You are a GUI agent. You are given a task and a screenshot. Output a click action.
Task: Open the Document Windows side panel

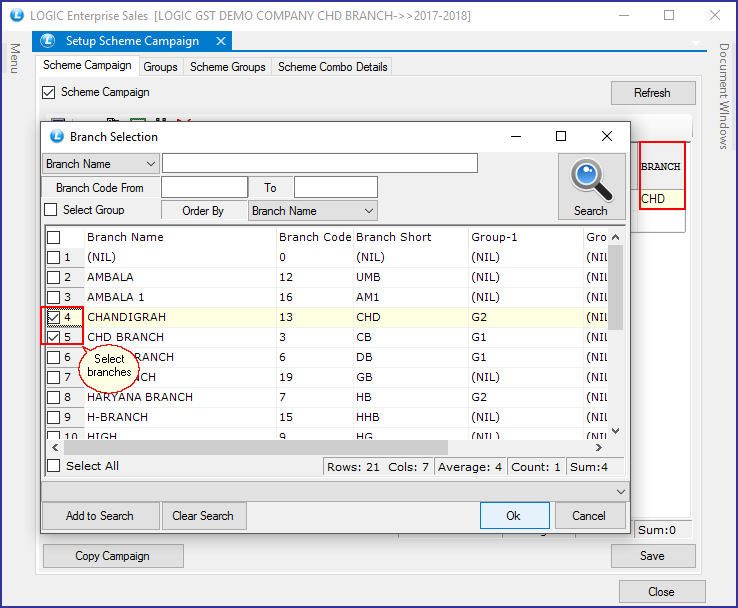(724, 96)
